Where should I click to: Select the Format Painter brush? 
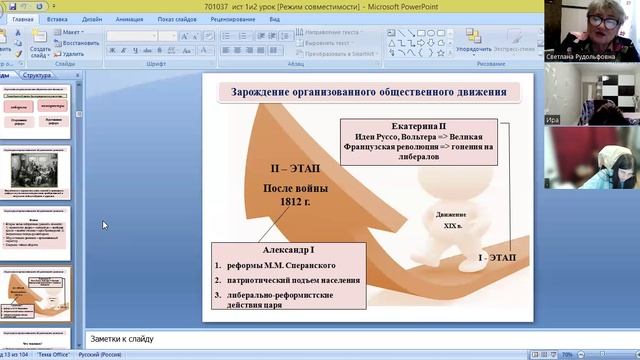tap(18, 53)
